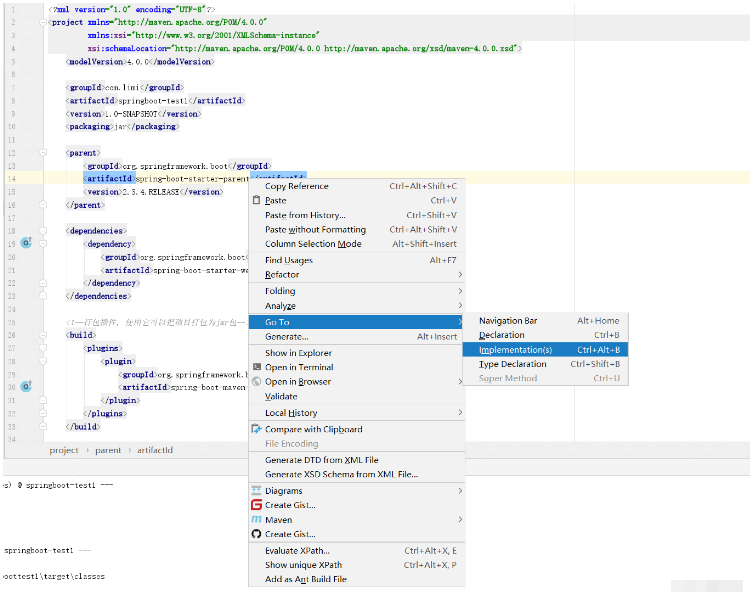Screen dimensions: 752x597
Task: Choose Show unique XPath
Action: pos(357,565)
